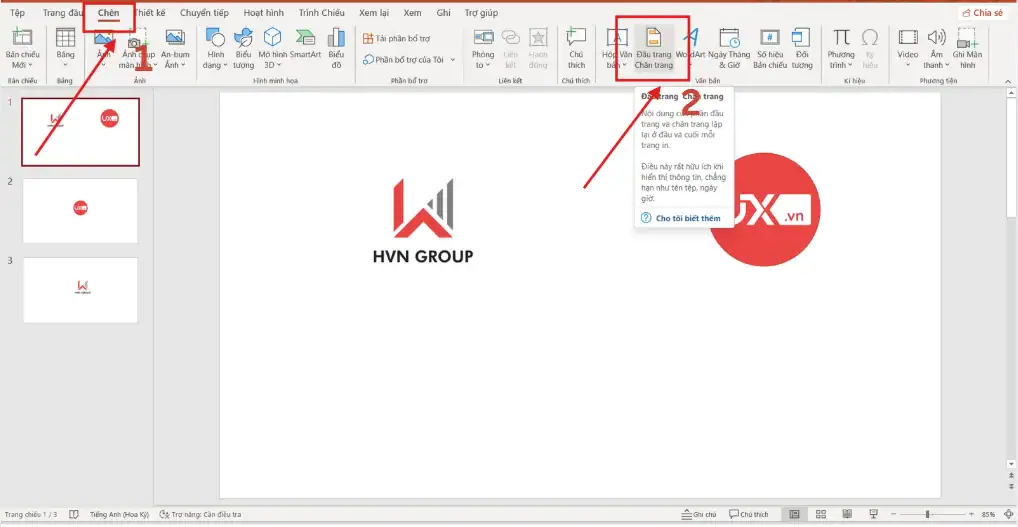This screenshot has width=1018, height=527.
Task: Open the Trợ giúp help tab
Action: (481, 13)
